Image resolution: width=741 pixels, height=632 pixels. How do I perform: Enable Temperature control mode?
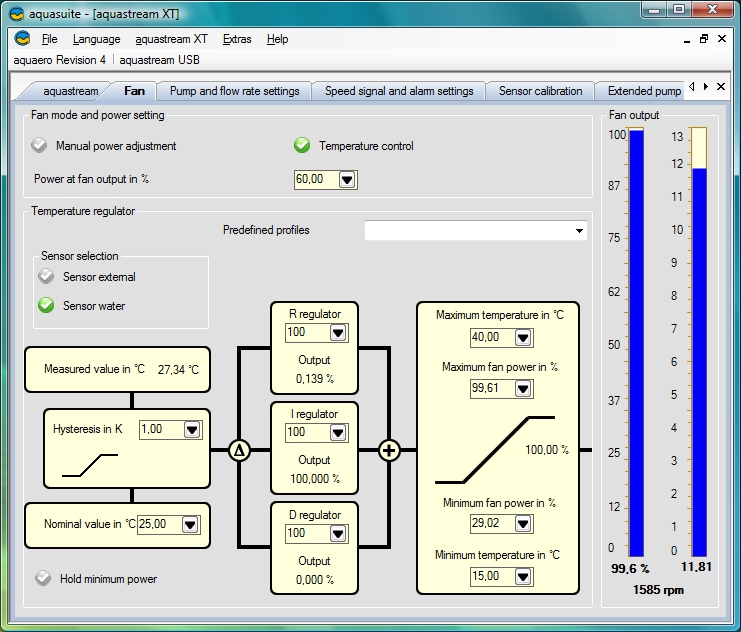point(302,145)
